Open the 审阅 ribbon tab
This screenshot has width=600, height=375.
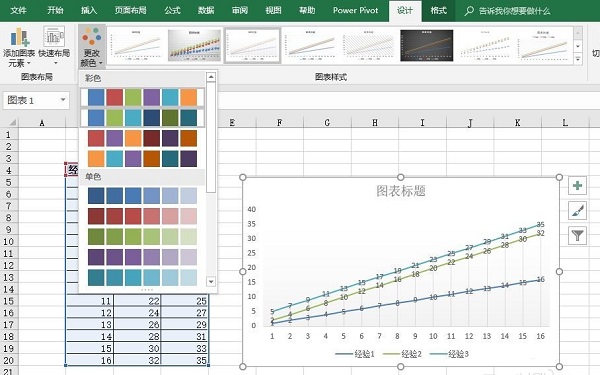click(x=240, y=11)
